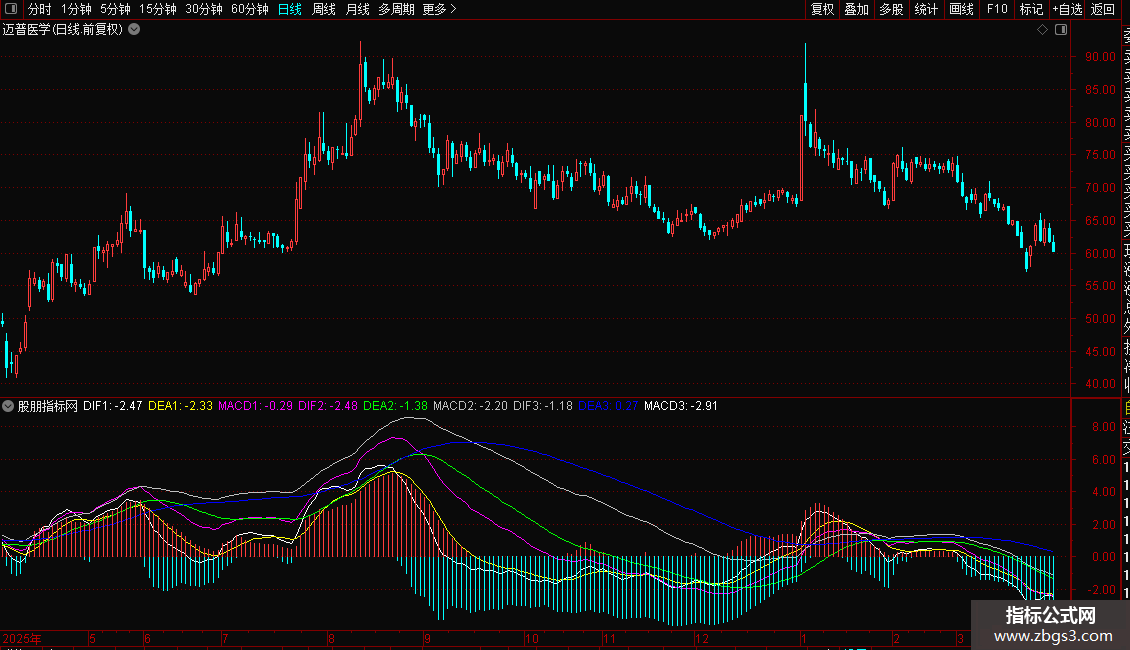Image resolution: width=1130 pixels, height=650 pixels.
Task: Open the 画线 drawing tools
Action: tap(961, 10)
